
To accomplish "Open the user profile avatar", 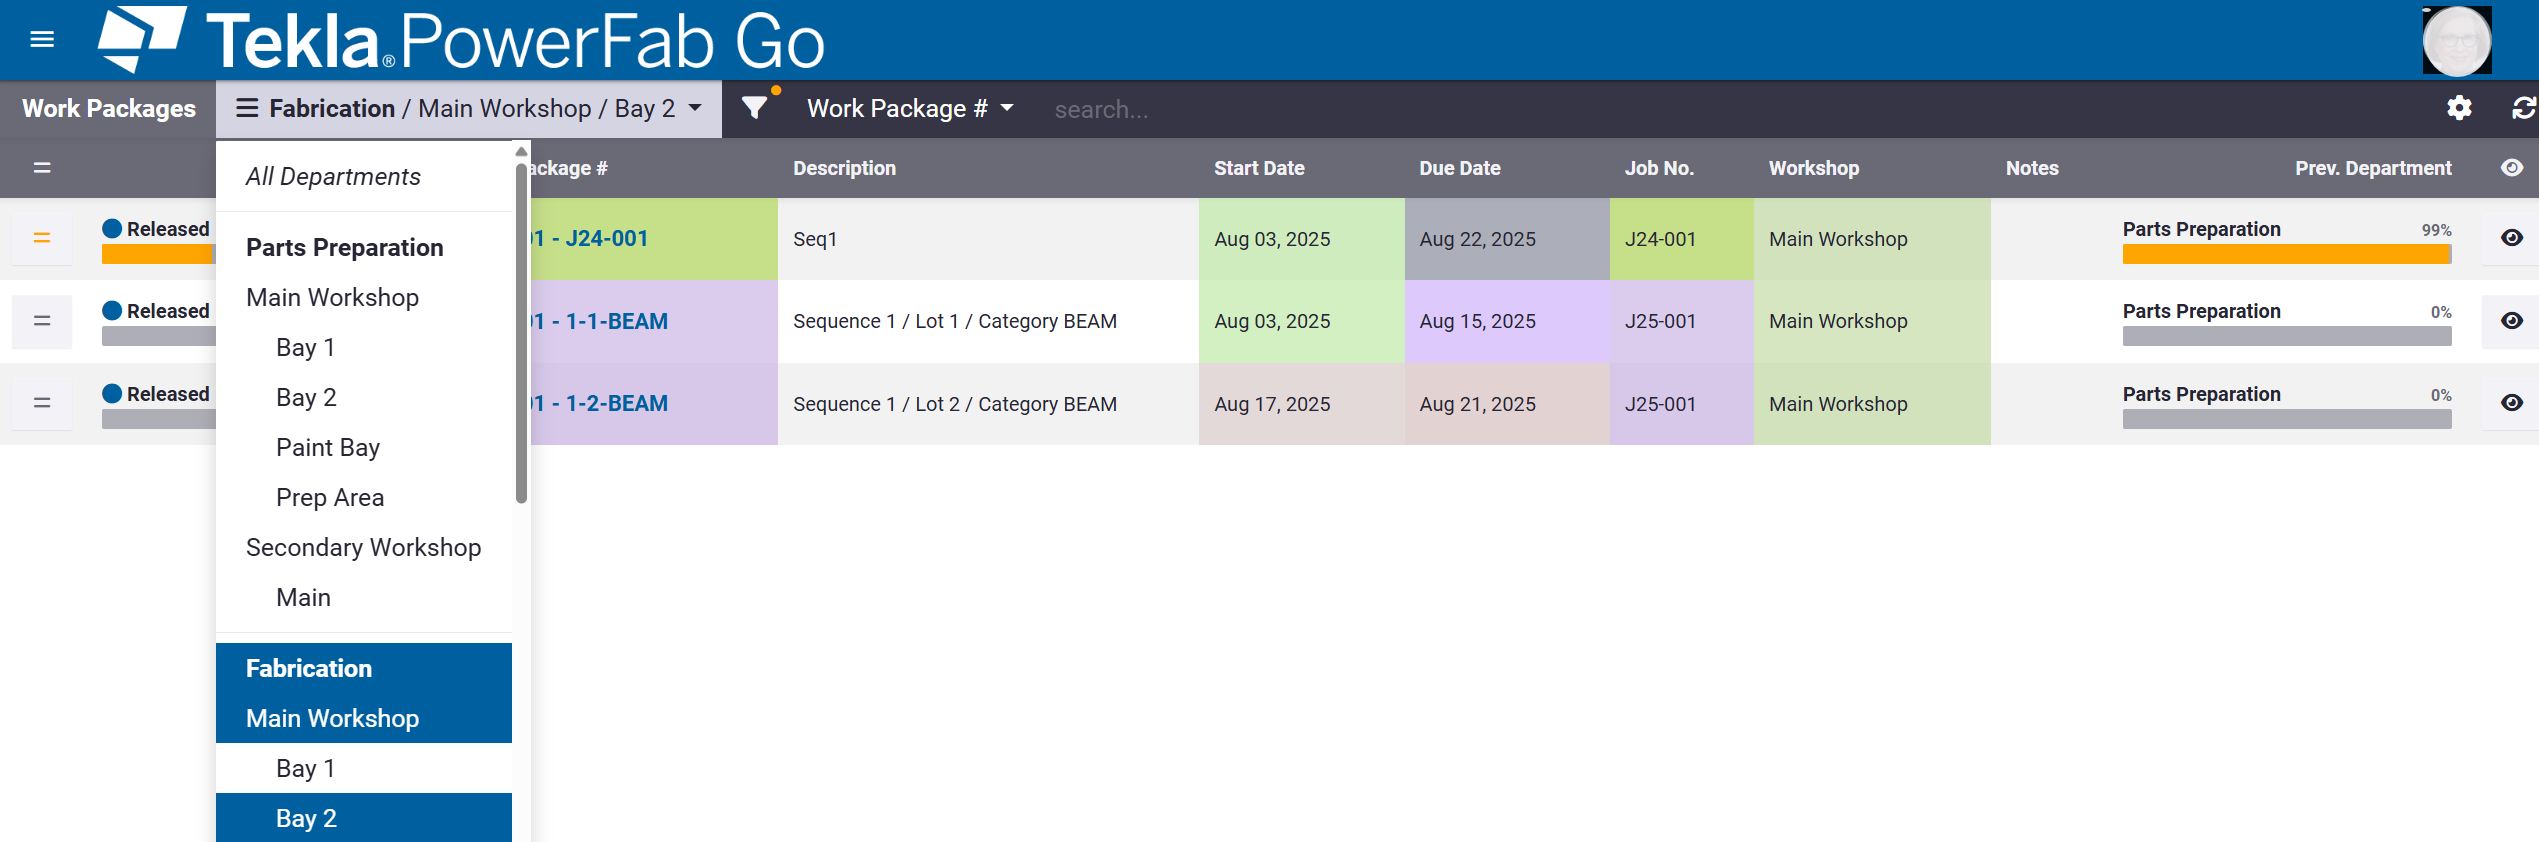I will click(2456, 41).
